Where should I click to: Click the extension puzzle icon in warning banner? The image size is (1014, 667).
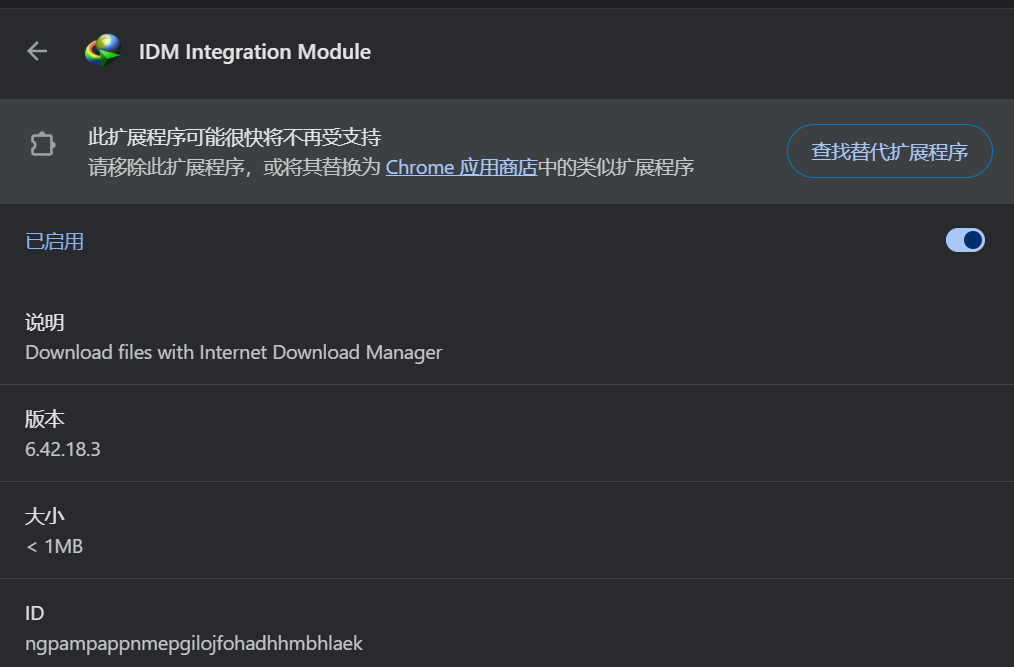(x=42, y=145)
